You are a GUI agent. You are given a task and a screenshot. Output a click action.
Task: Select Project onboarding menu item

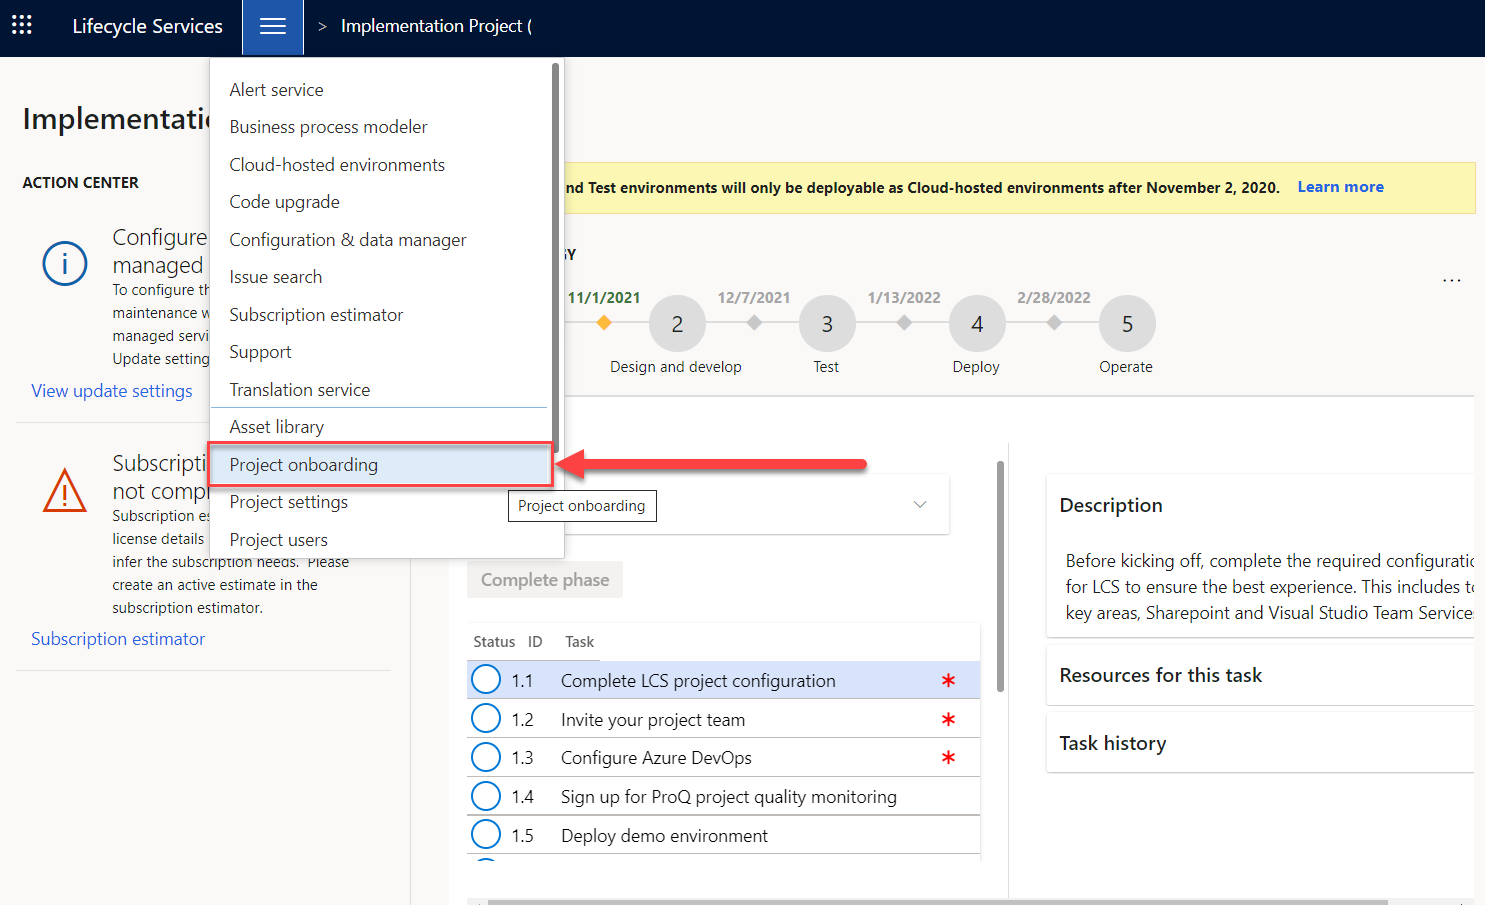coord(380,465)
